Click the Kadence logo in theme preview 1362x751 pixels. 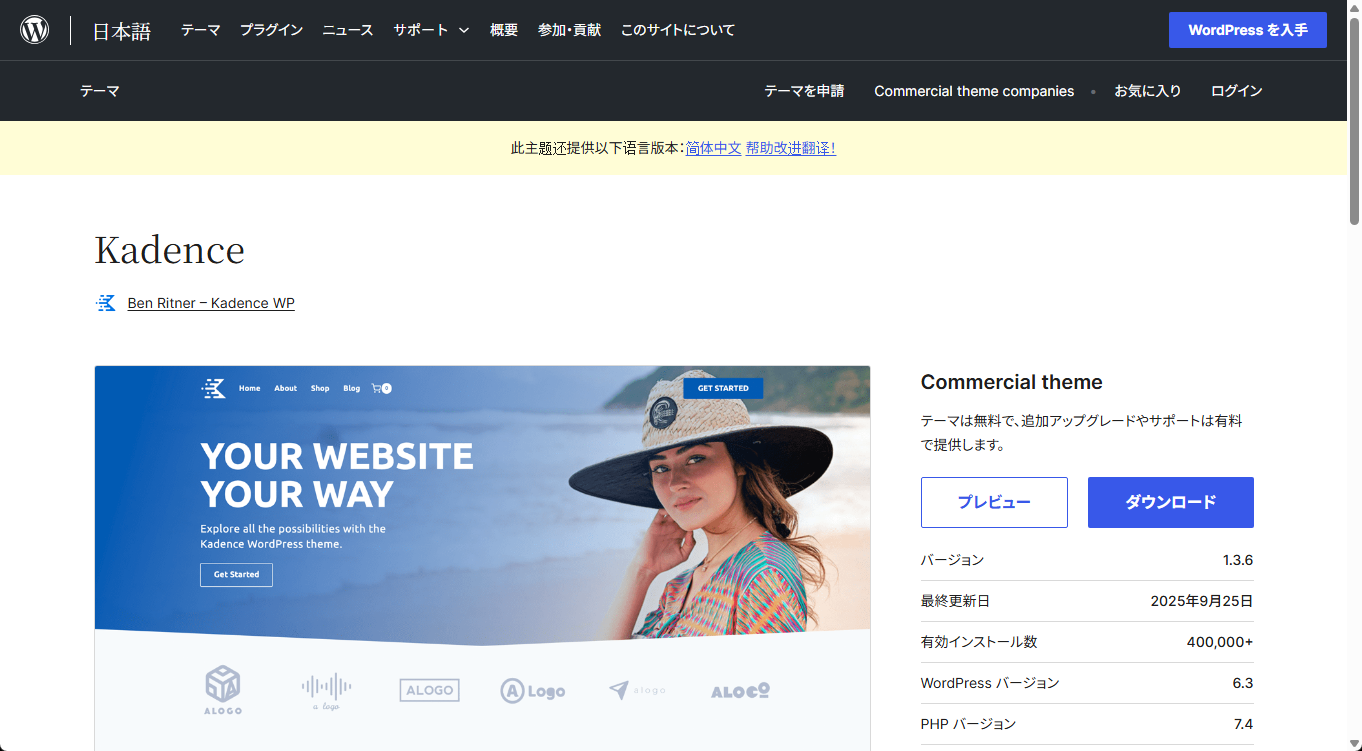pyautogui.click(x=214, y=388)
